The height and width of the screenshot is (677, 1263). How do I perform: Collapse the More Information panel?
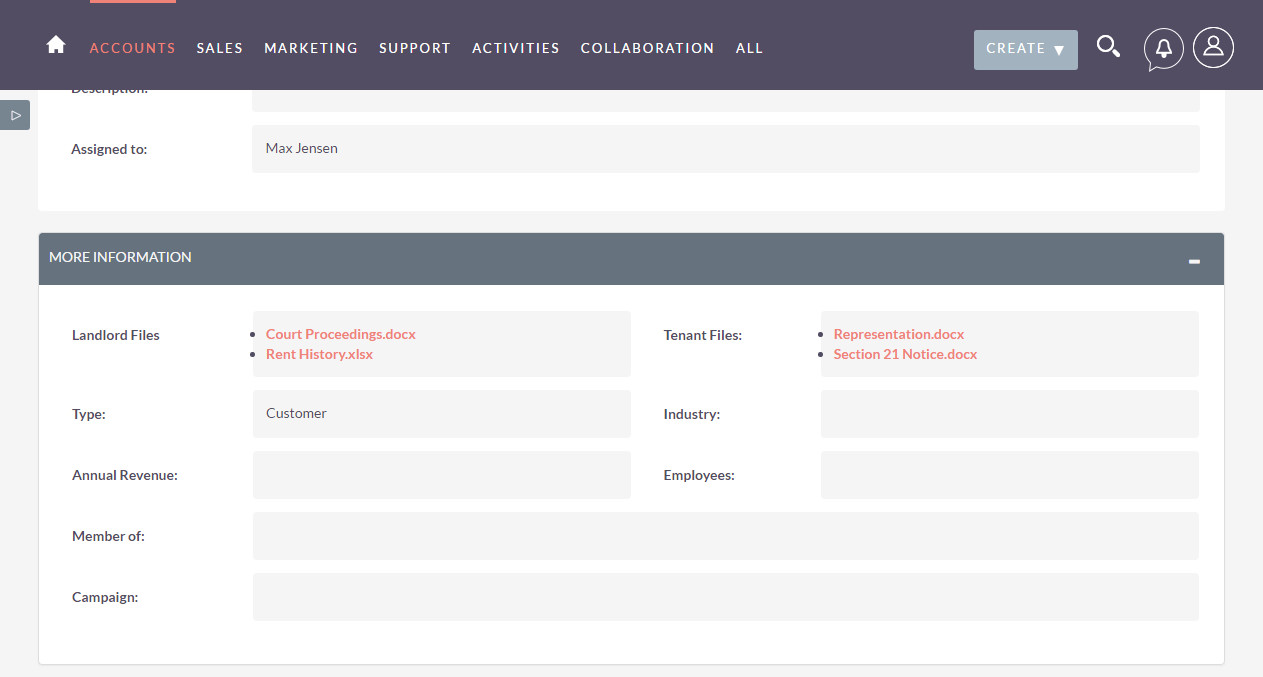1194,261
